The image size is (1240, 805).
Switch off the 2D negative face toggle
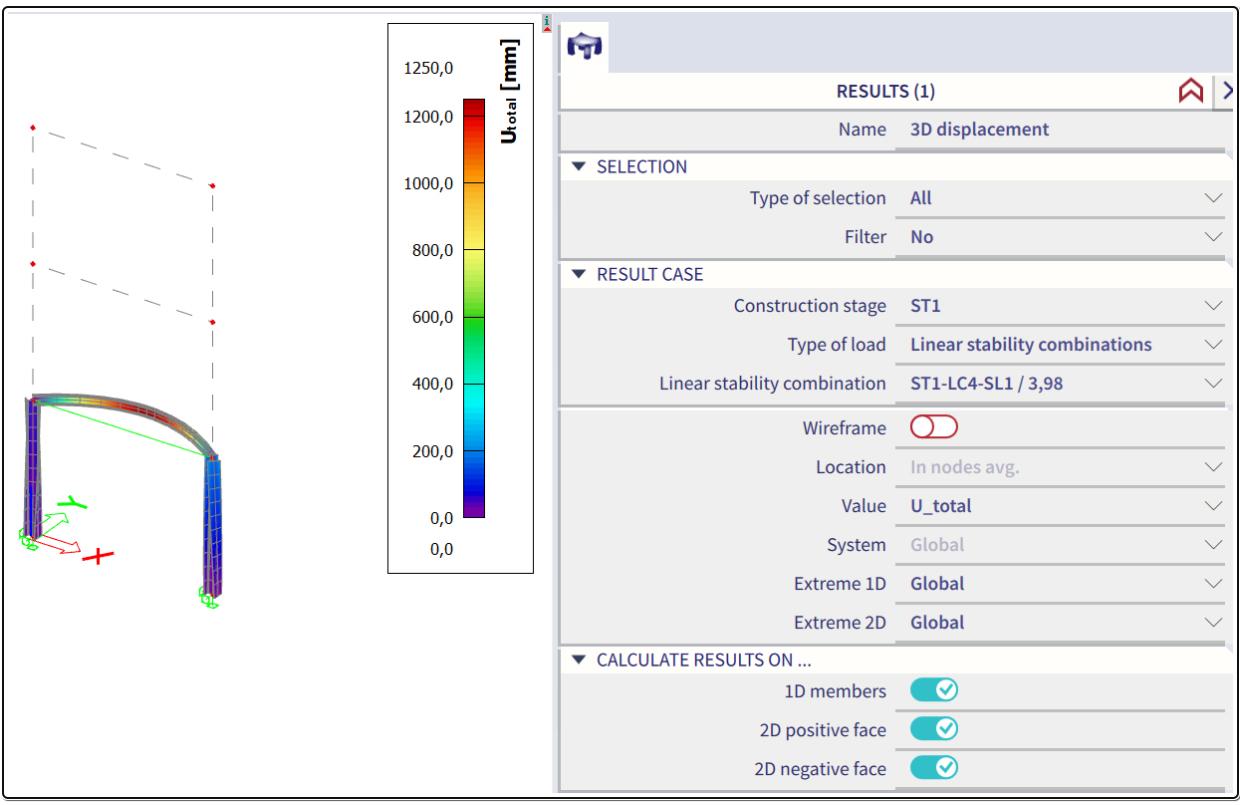[933, 769]
